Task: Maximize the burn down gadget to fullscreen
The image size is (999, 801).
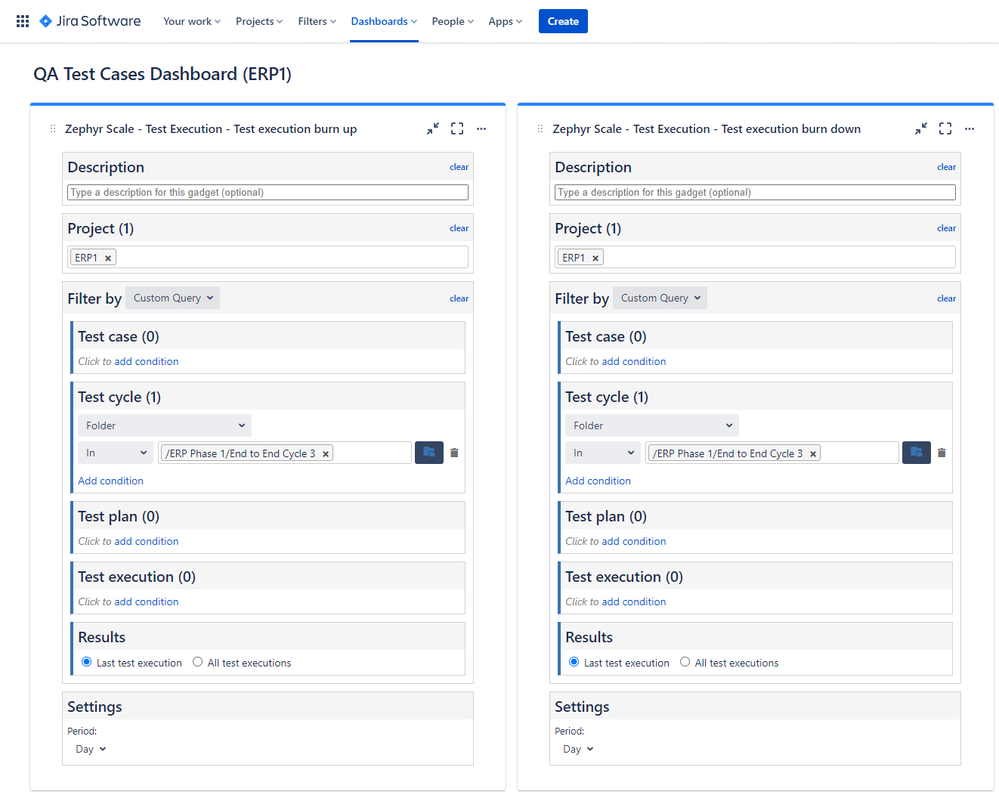Action: click(x=945, y=129)
